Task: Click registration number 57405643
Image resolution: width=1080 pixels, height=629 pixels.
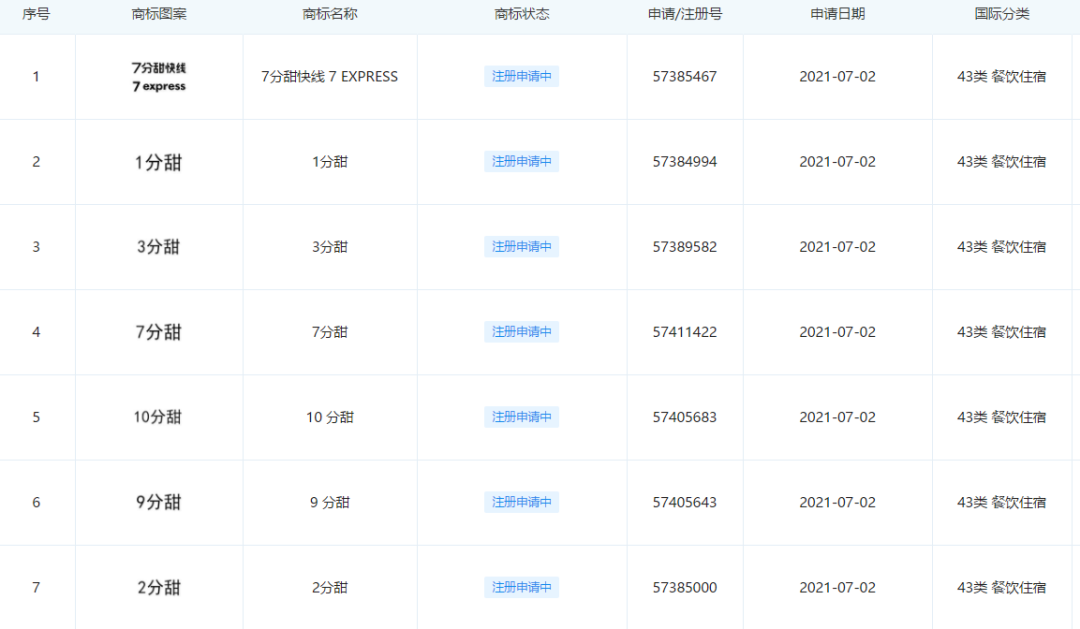Action: [685, 502]
